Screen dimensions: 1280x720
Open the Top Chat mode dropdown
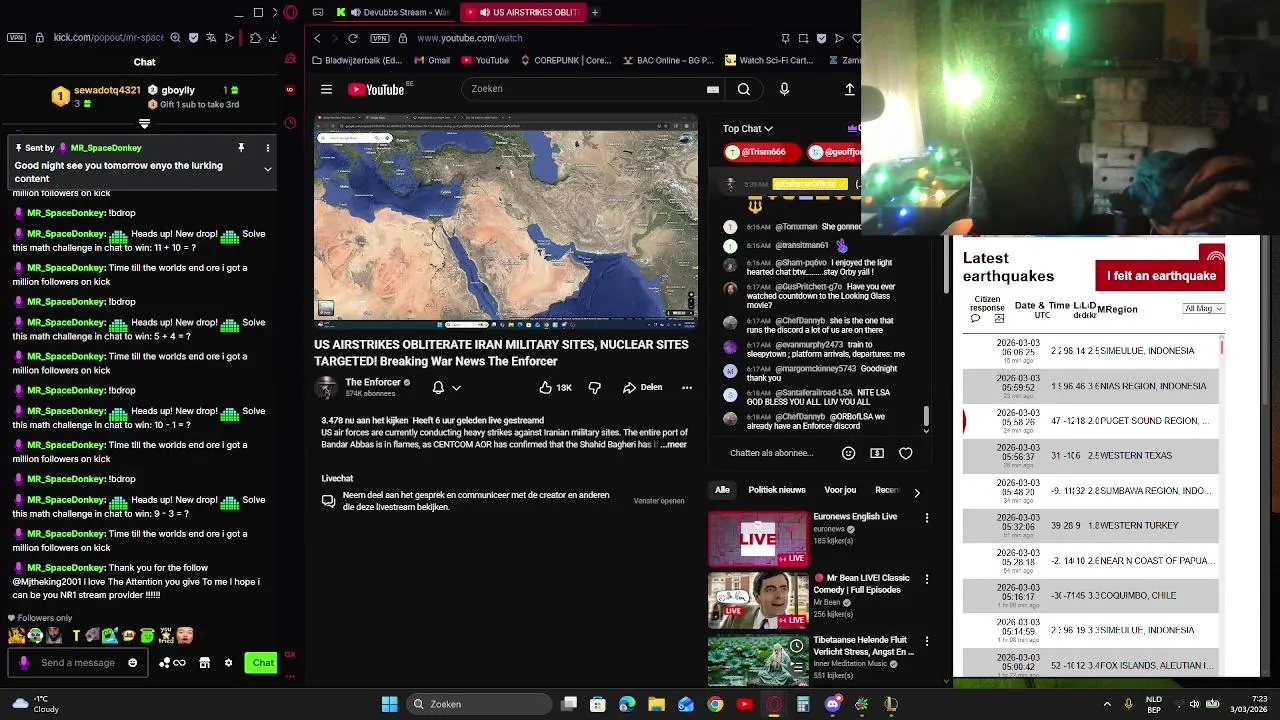tap(748, 128)
